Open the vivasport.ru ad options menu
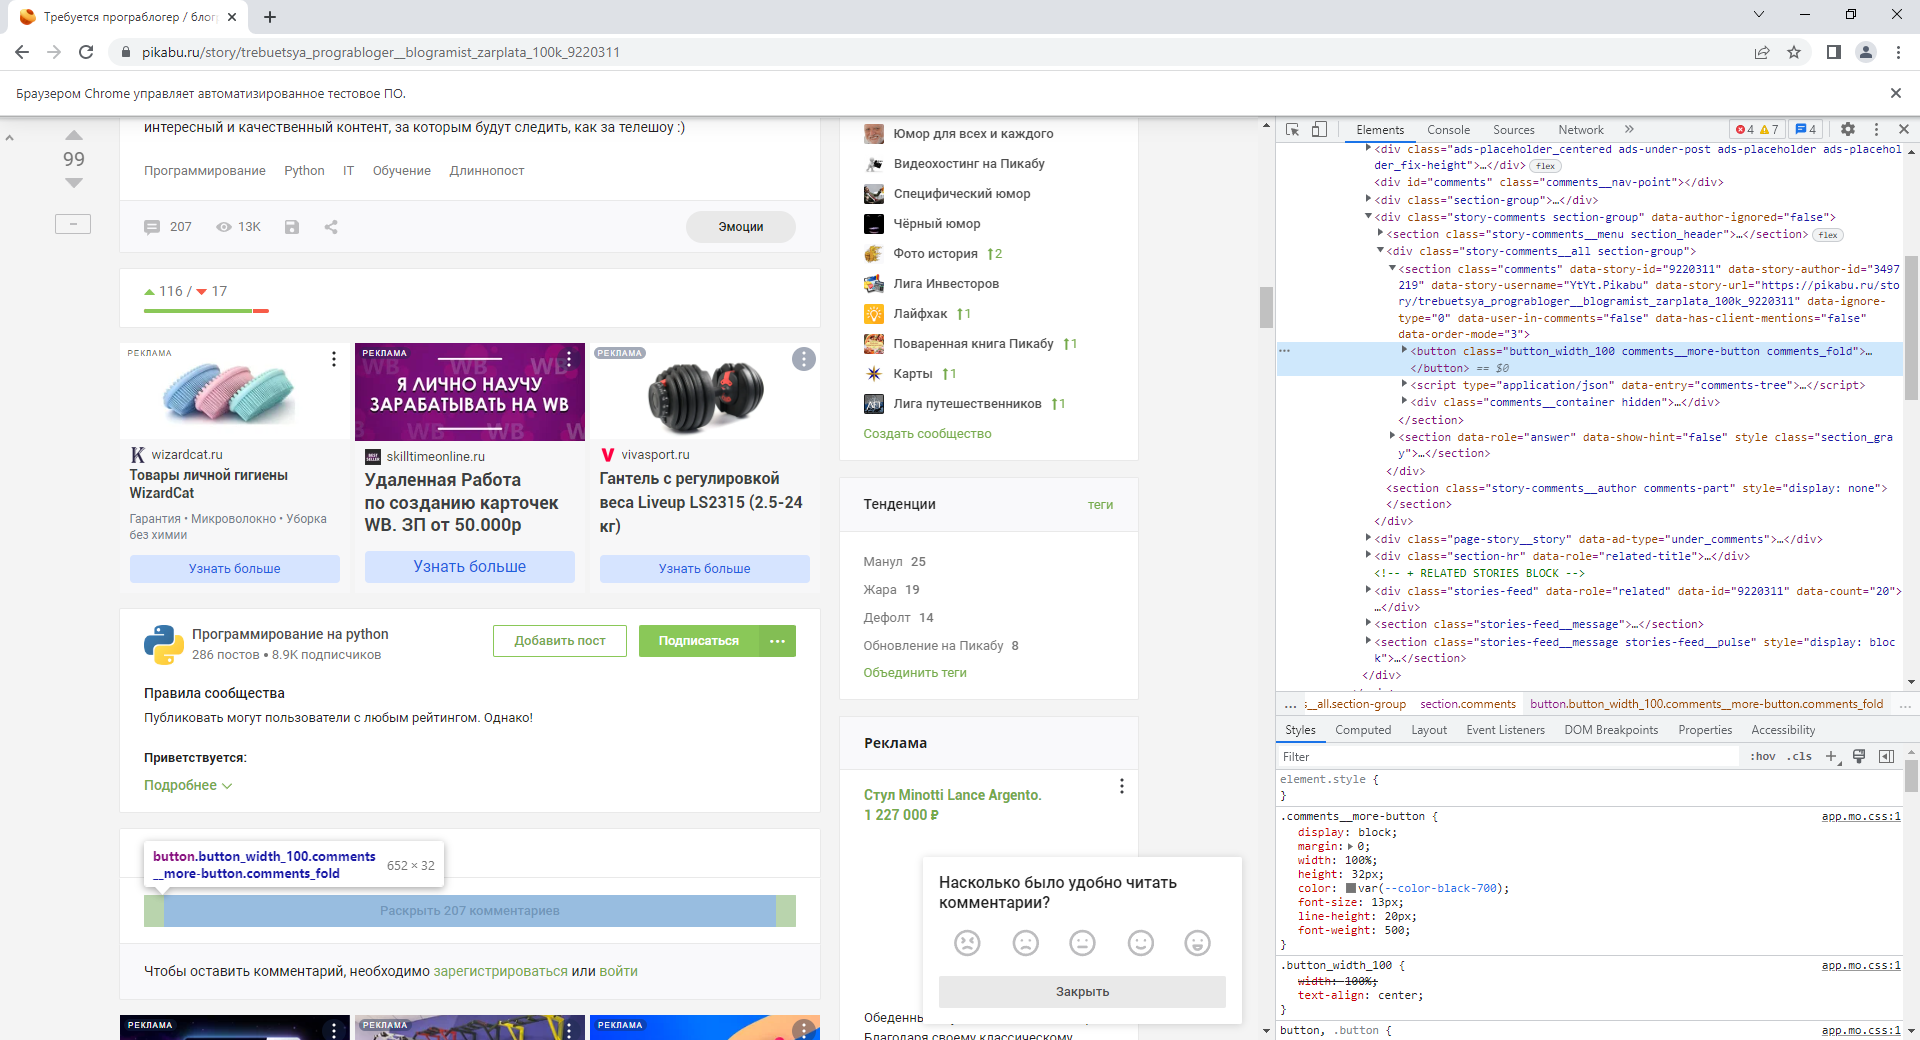Screen dimensions: 1920x1040 (x=804, y=359)
